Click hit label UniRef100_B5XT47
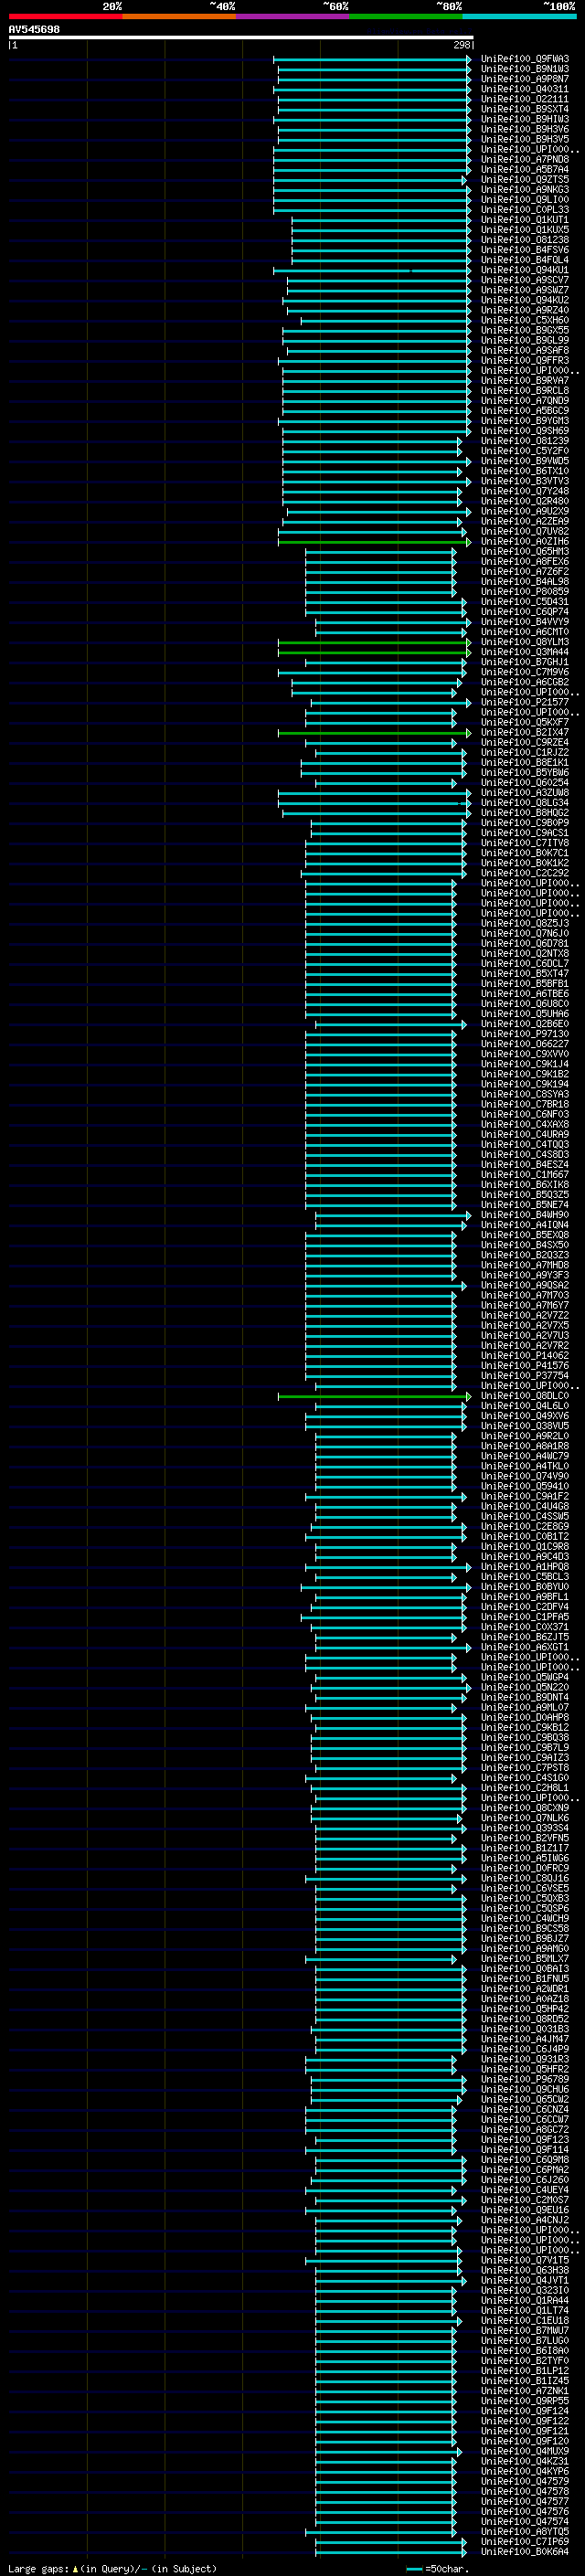This screenshot has height=2576, width=585. click(x=525, y=973)
